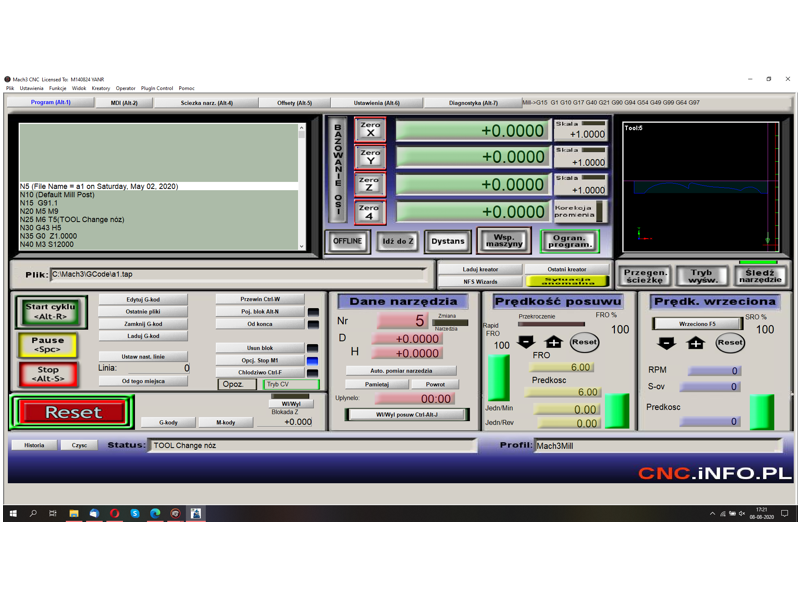The width and height of the screenshot is (800, 600).
Task: Open the Plik menu
Action: pyautogui.click(x=10, y=88)
